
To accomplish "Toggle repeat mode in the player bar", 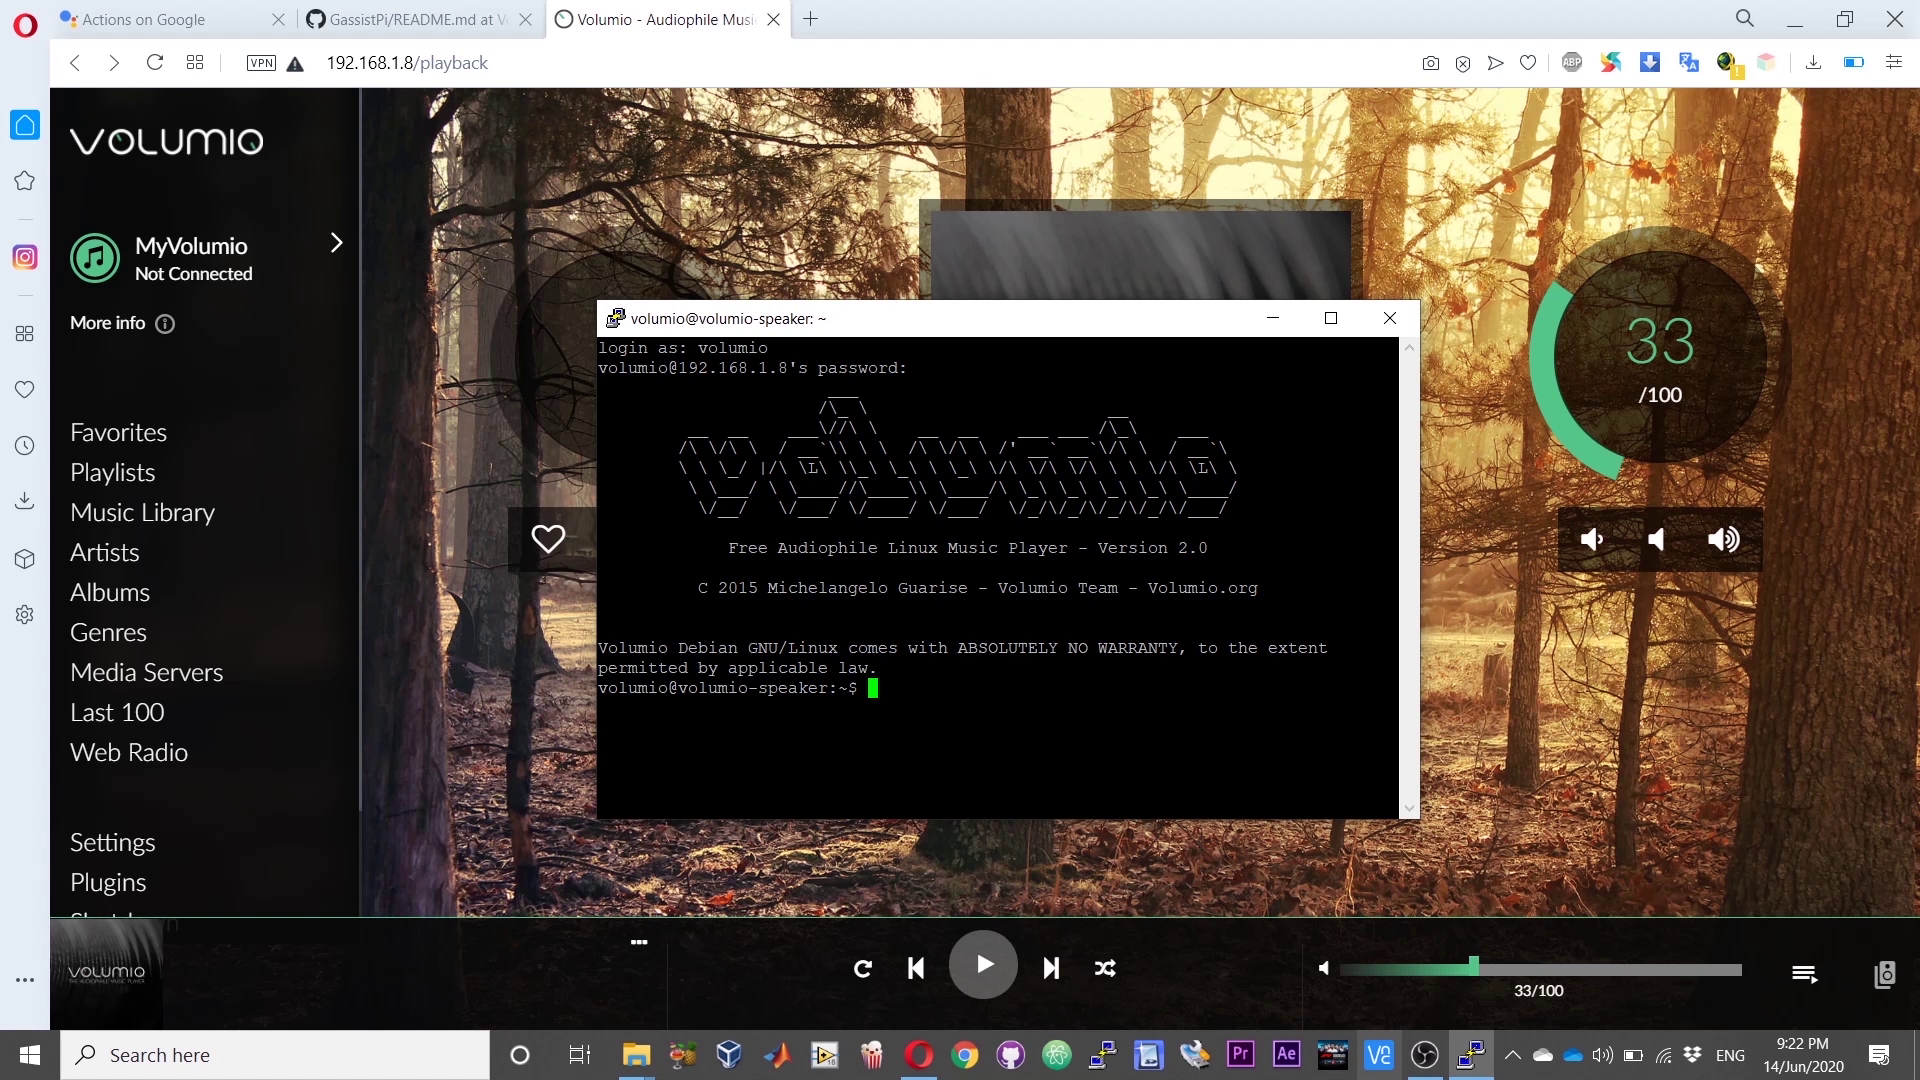I will pos(863,968).
